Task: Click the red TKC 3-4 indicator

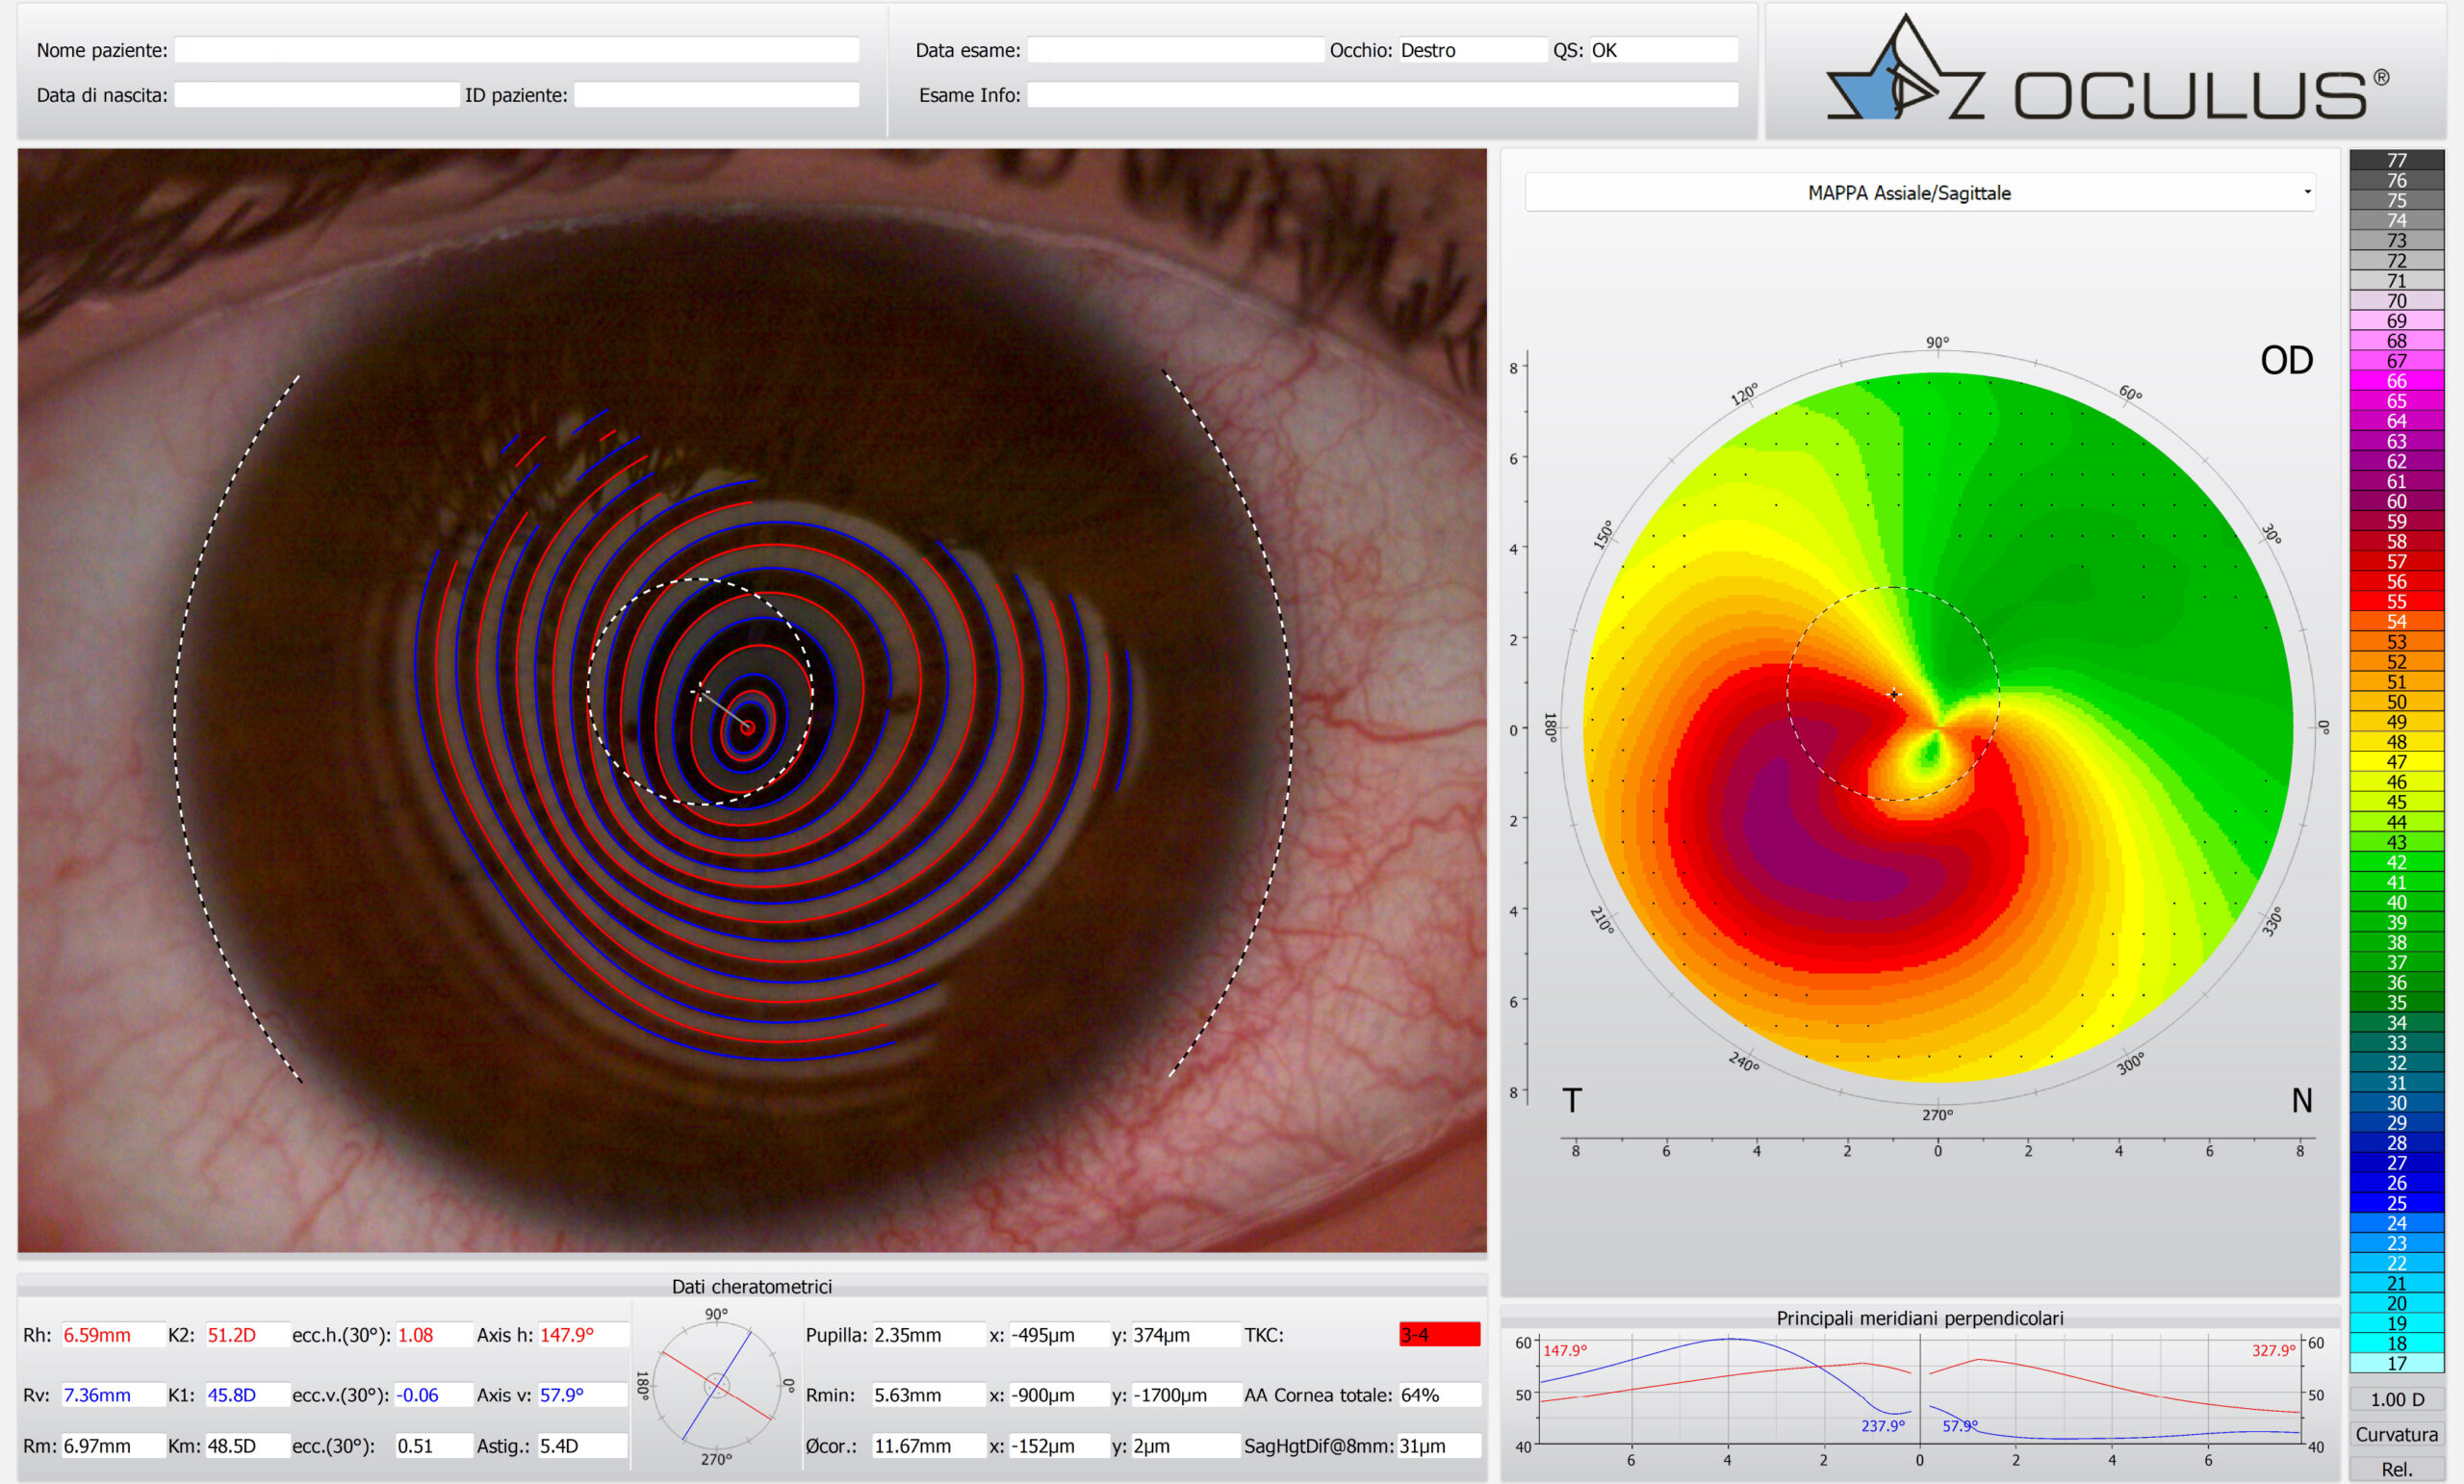Action: click(x=1439, y=1334)
